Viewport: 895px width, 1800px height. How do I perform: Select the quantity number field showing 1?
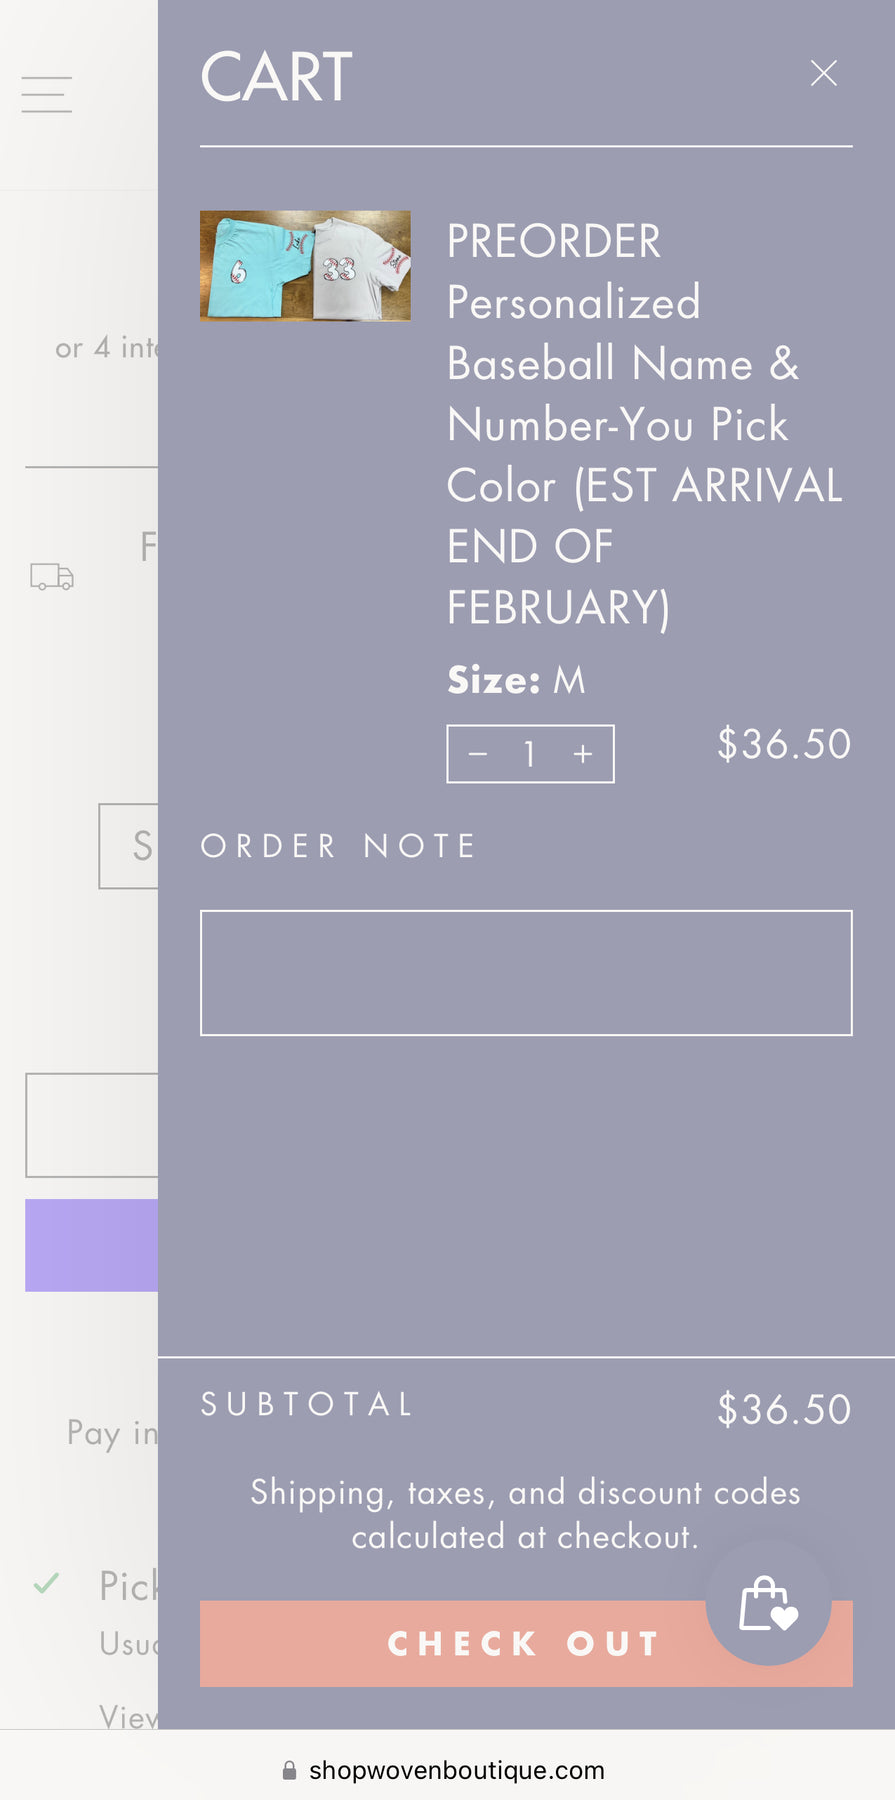[530, 754]
